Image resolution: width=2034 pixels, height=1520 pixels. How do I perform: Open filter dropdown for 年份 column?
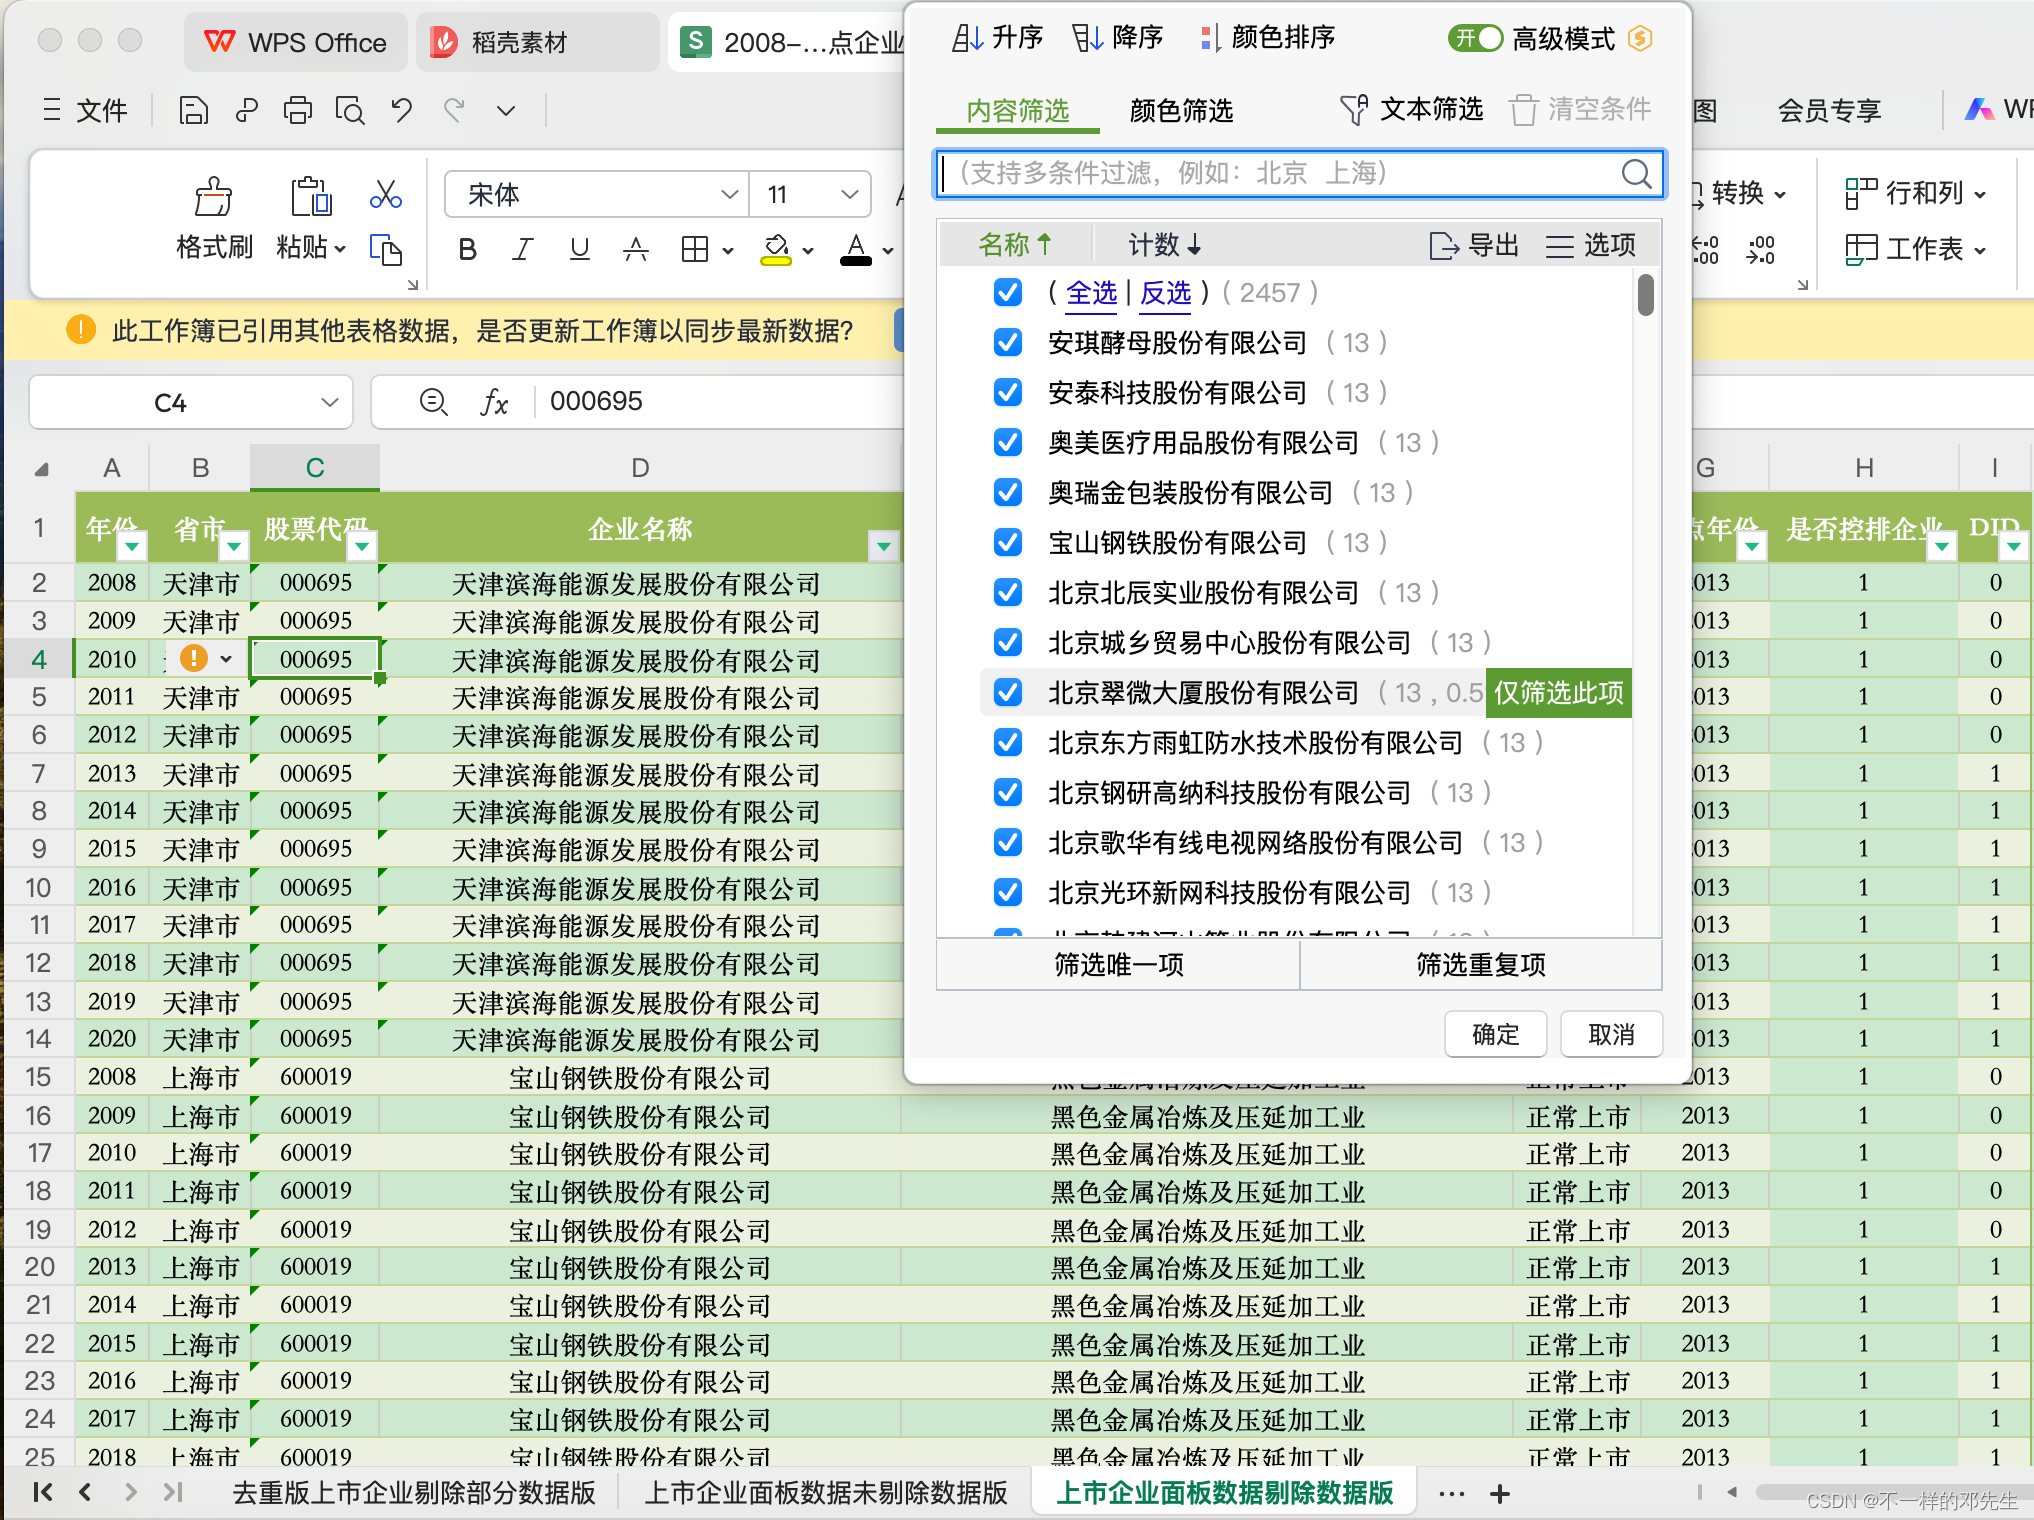pyautogui.click(x=132, y=546)
